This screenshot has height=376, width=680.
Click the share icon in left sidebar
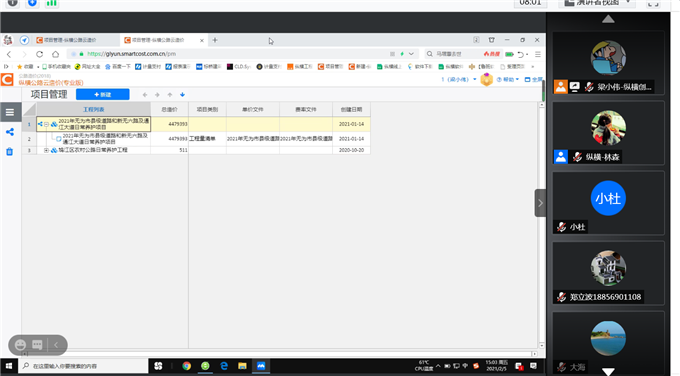coord(10,132)
